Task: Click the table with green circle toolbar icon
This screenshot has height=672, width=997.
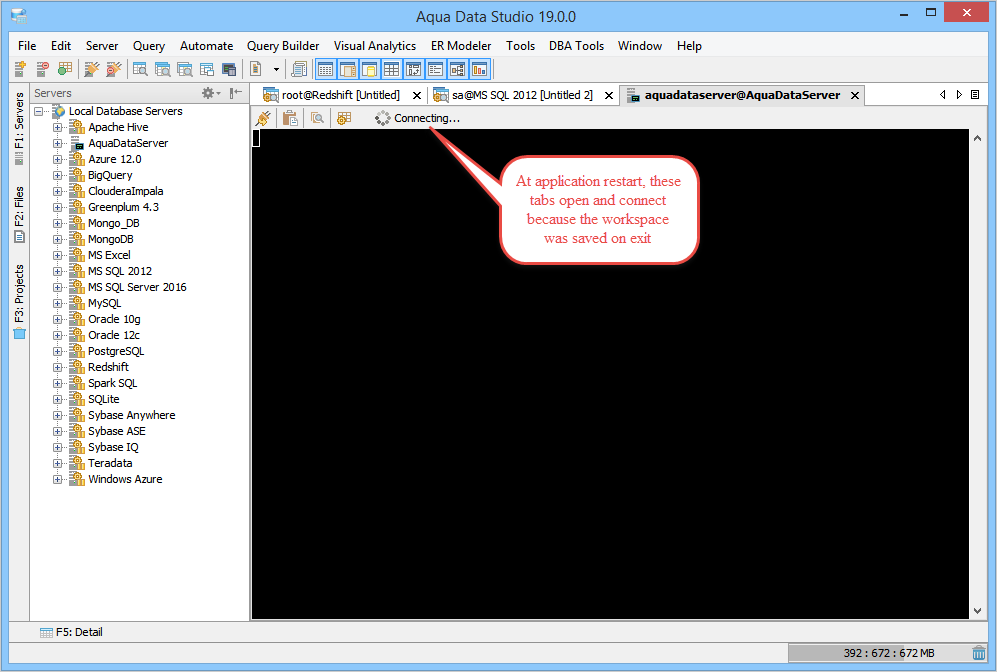Action: 64,69
